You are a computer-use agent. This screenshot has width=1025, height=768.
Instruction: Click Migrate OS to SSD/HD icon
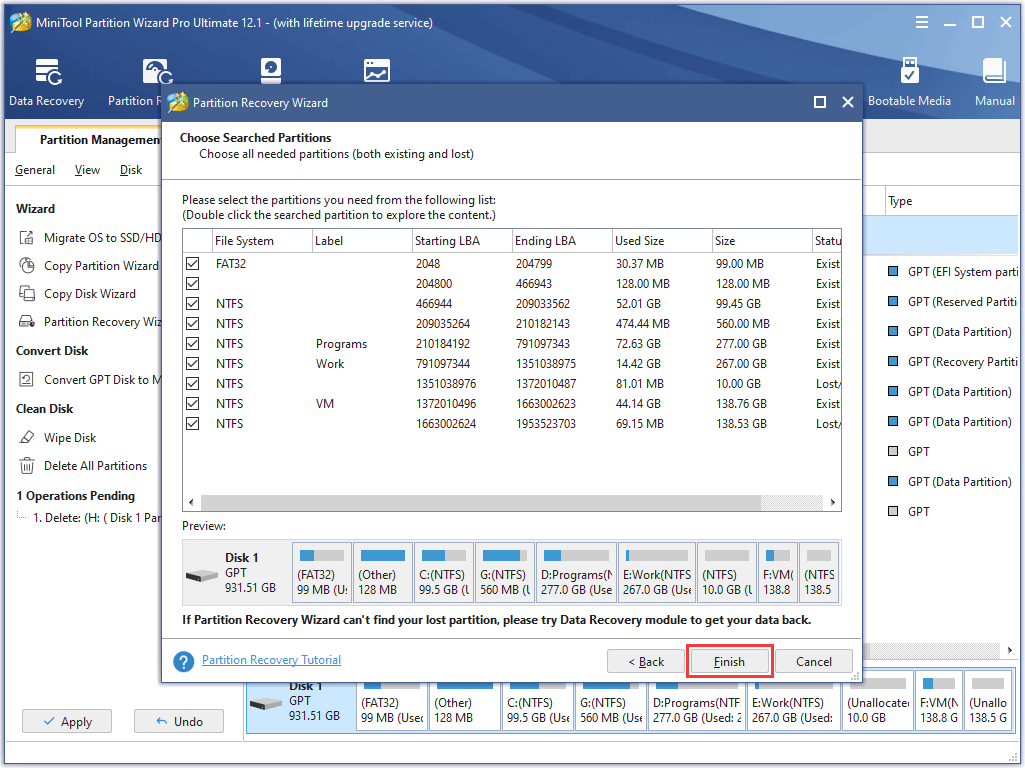click(26, 237)
